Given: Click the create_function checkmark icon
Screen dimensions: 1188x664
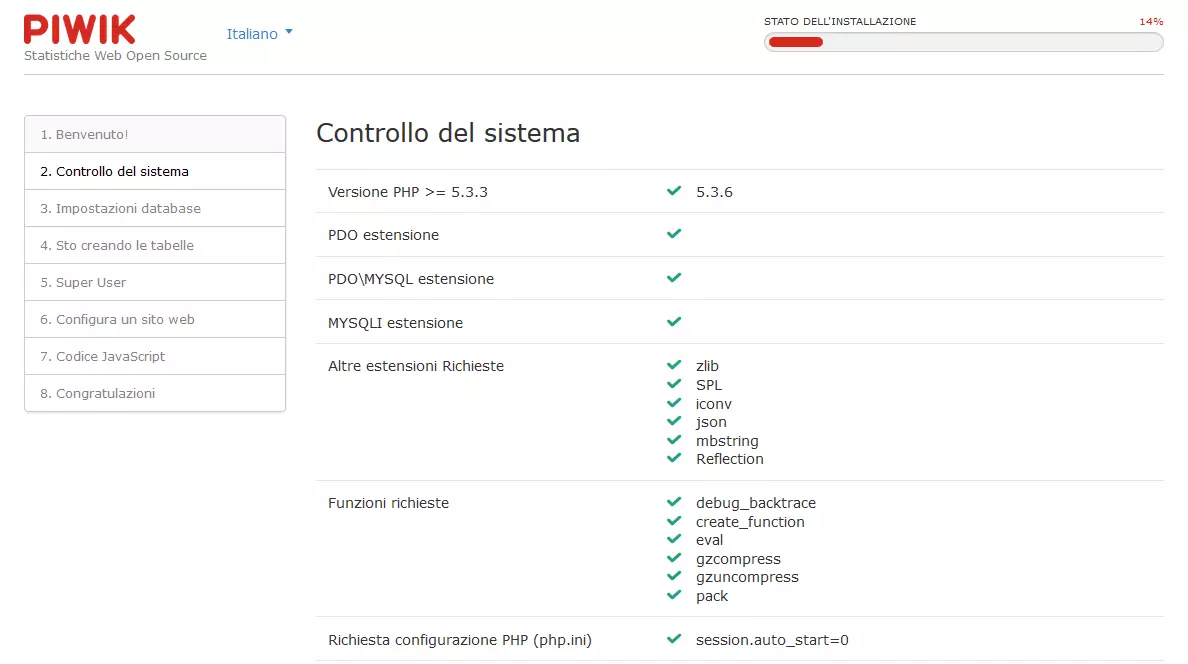Looking at the screenshot, I should tap(674, 521).
